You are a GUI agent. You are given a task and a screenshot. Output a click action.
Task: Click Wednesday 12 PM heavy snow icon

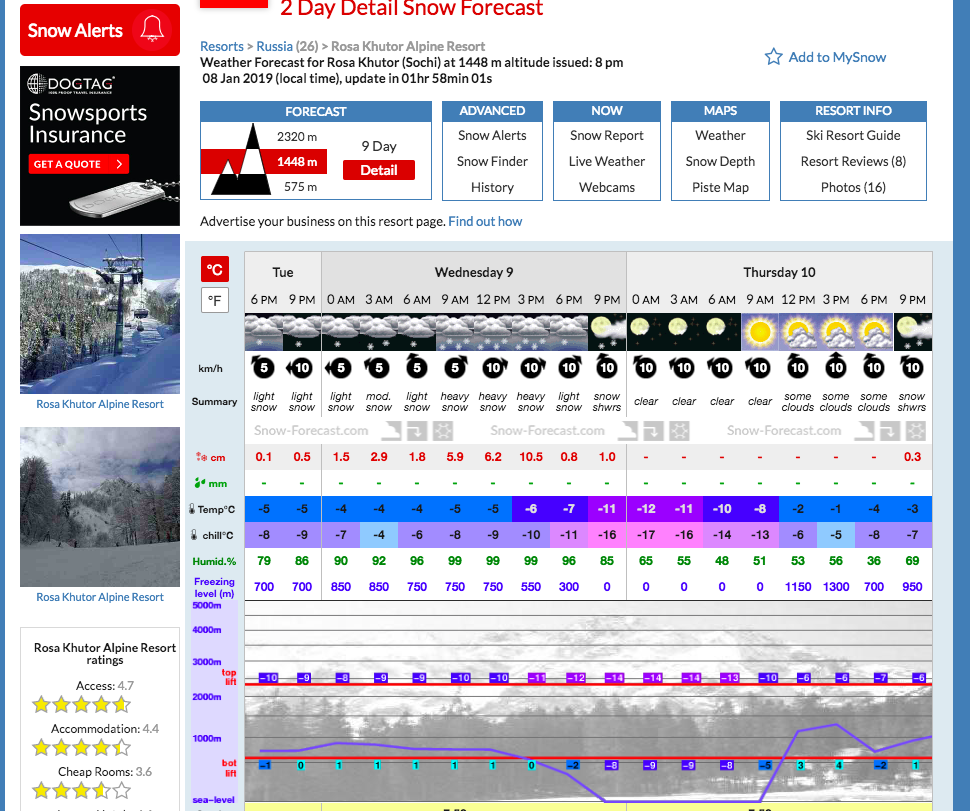coord(492,332)
